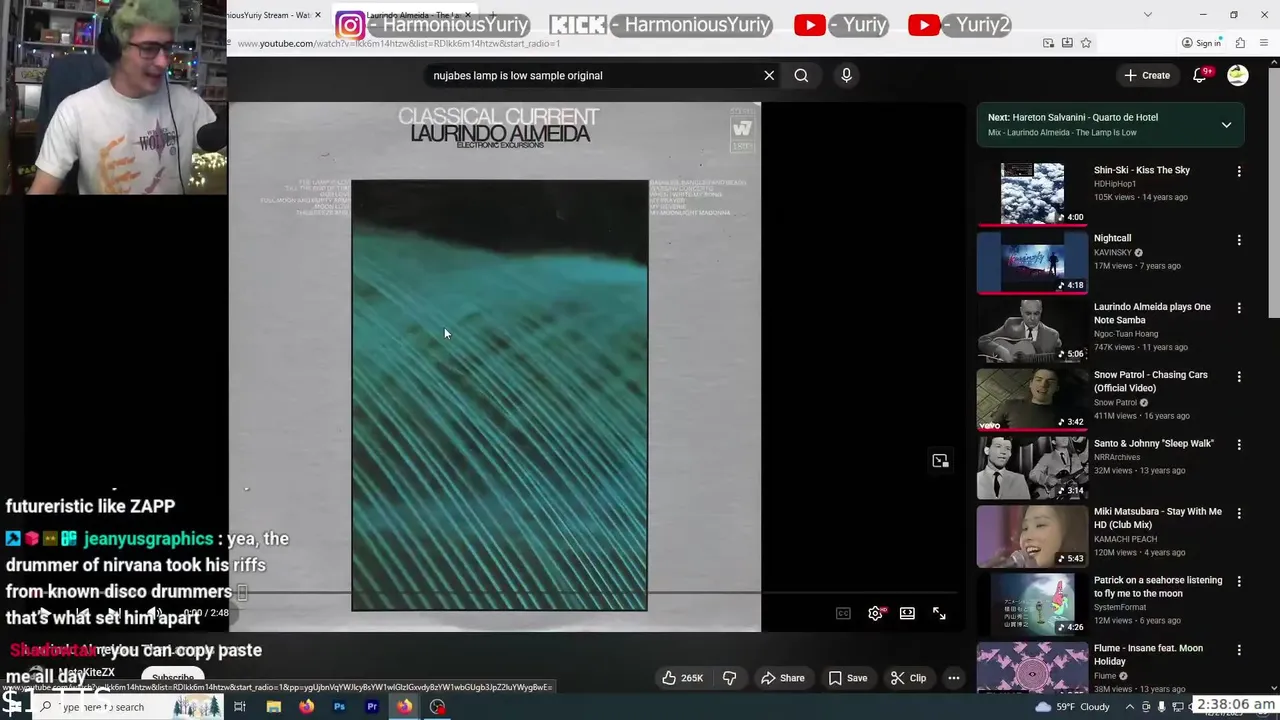Click the picture-in-picture icon in address bar
1280x720 pixels.
point(1048,43)
